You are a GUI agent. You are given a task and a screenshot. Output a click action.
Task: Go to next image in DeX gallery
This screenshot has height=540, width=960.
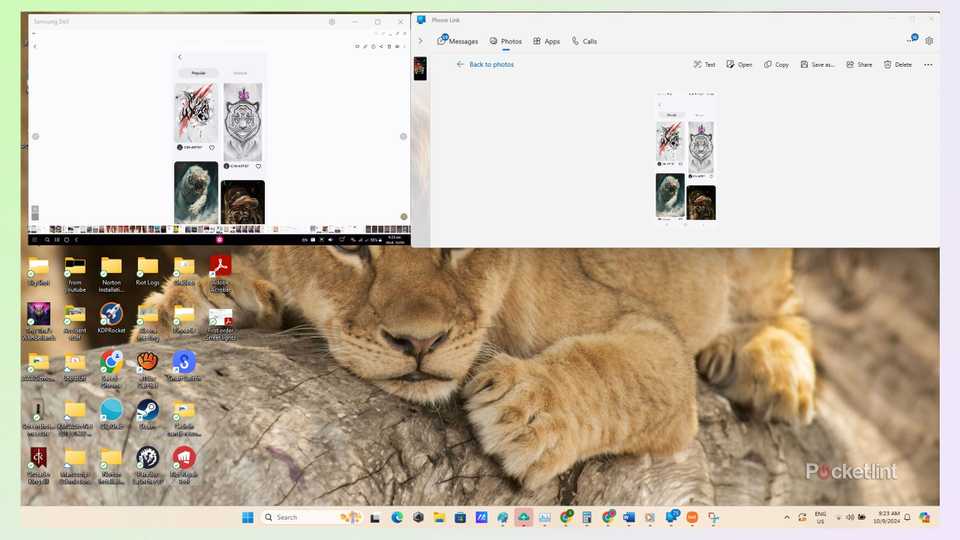click(x=403, y=137)
